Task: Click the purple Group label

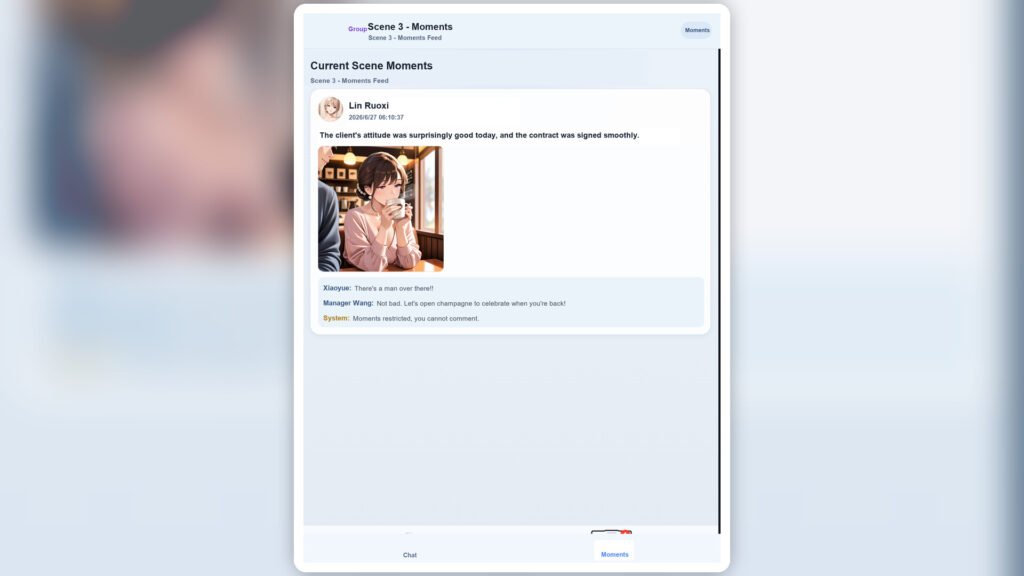Action: pyautogui.click(x=357, y=29)
